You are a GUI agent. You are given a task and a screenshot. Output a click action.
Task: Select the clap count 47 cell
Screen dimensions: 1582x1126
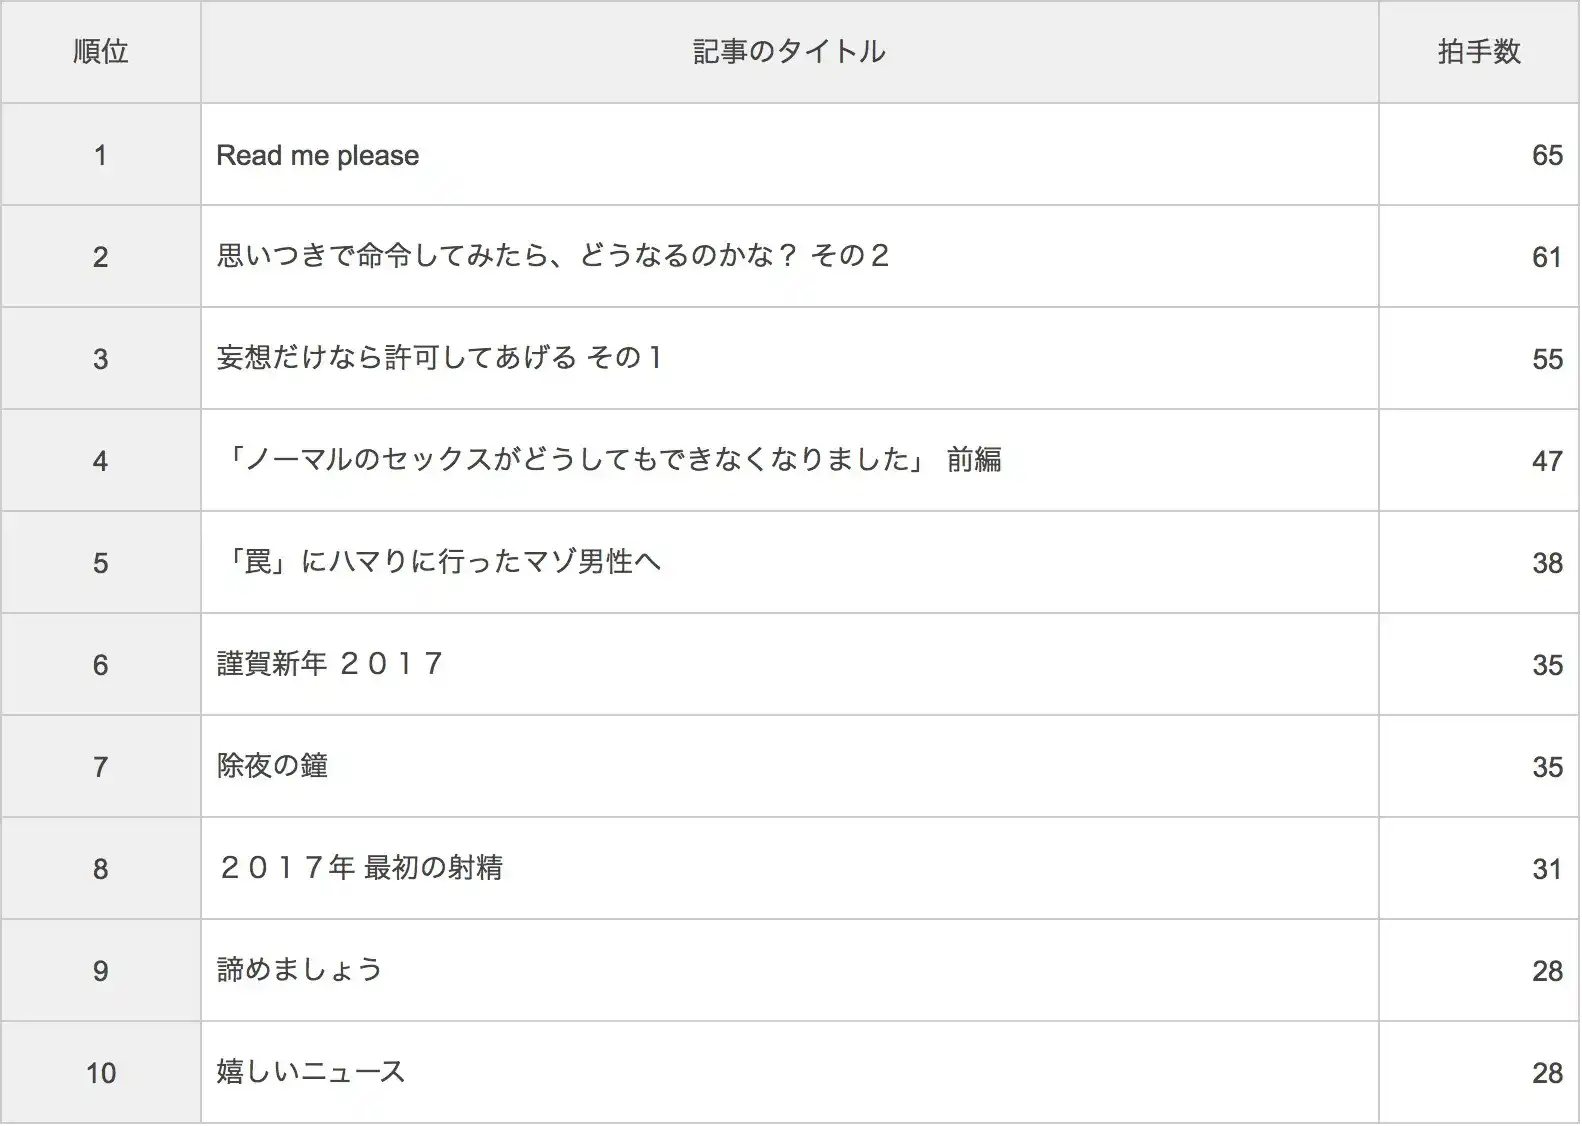click(x=1546, y=462)
